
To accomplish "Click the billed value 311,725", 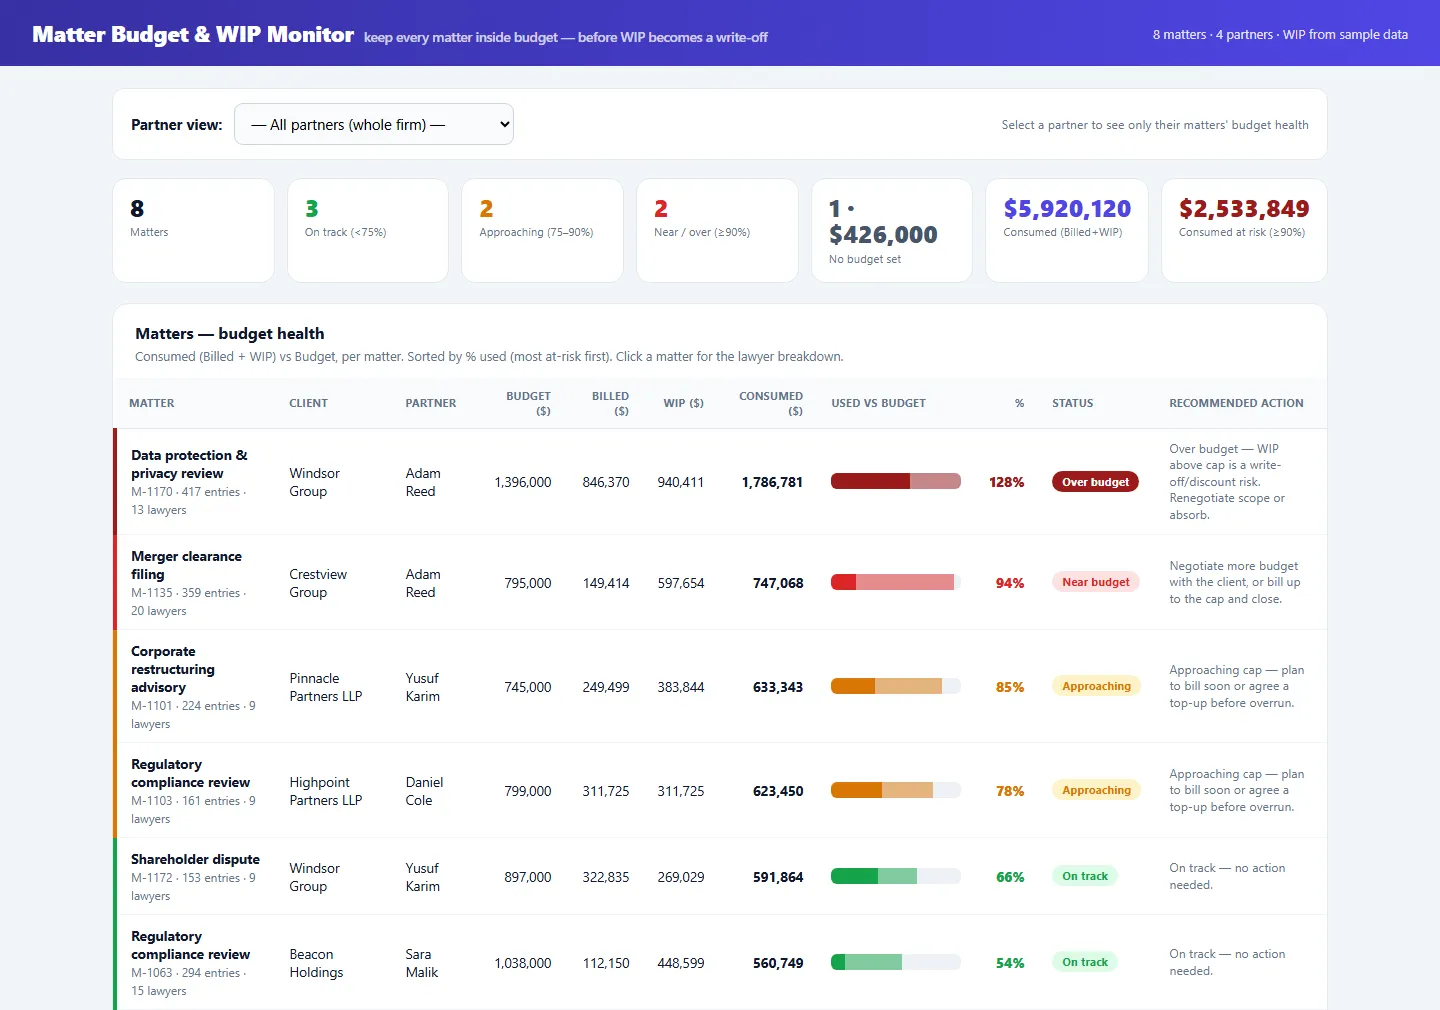I will pos(606,791).
